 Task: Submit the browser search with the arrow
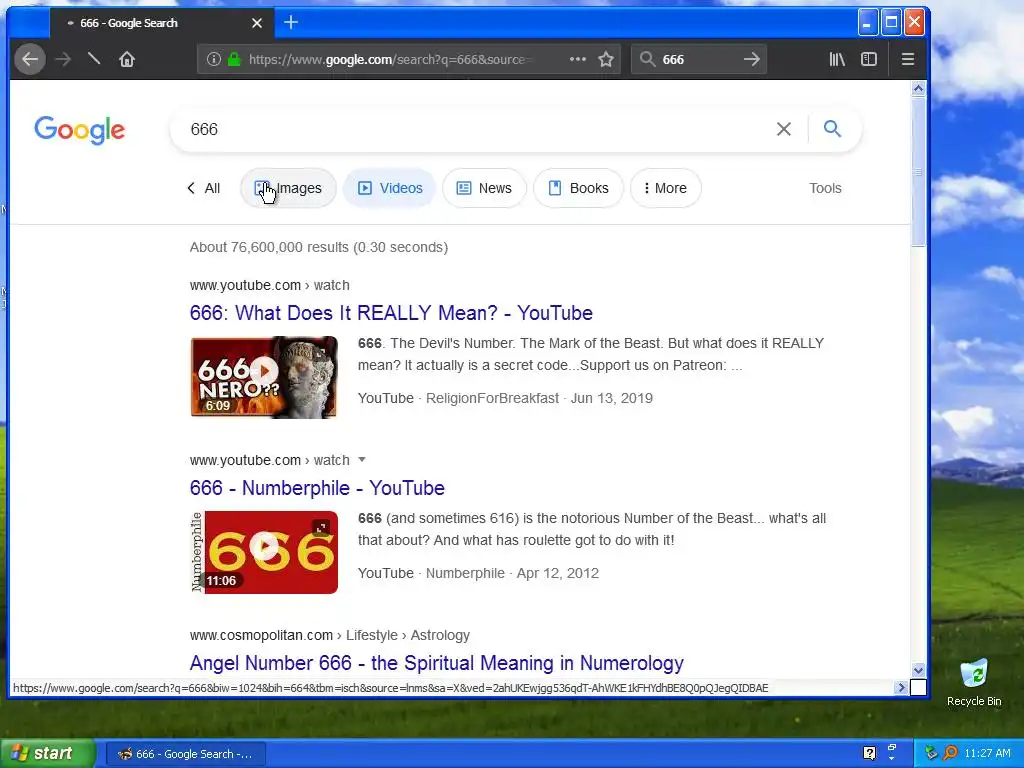[752, 59]
